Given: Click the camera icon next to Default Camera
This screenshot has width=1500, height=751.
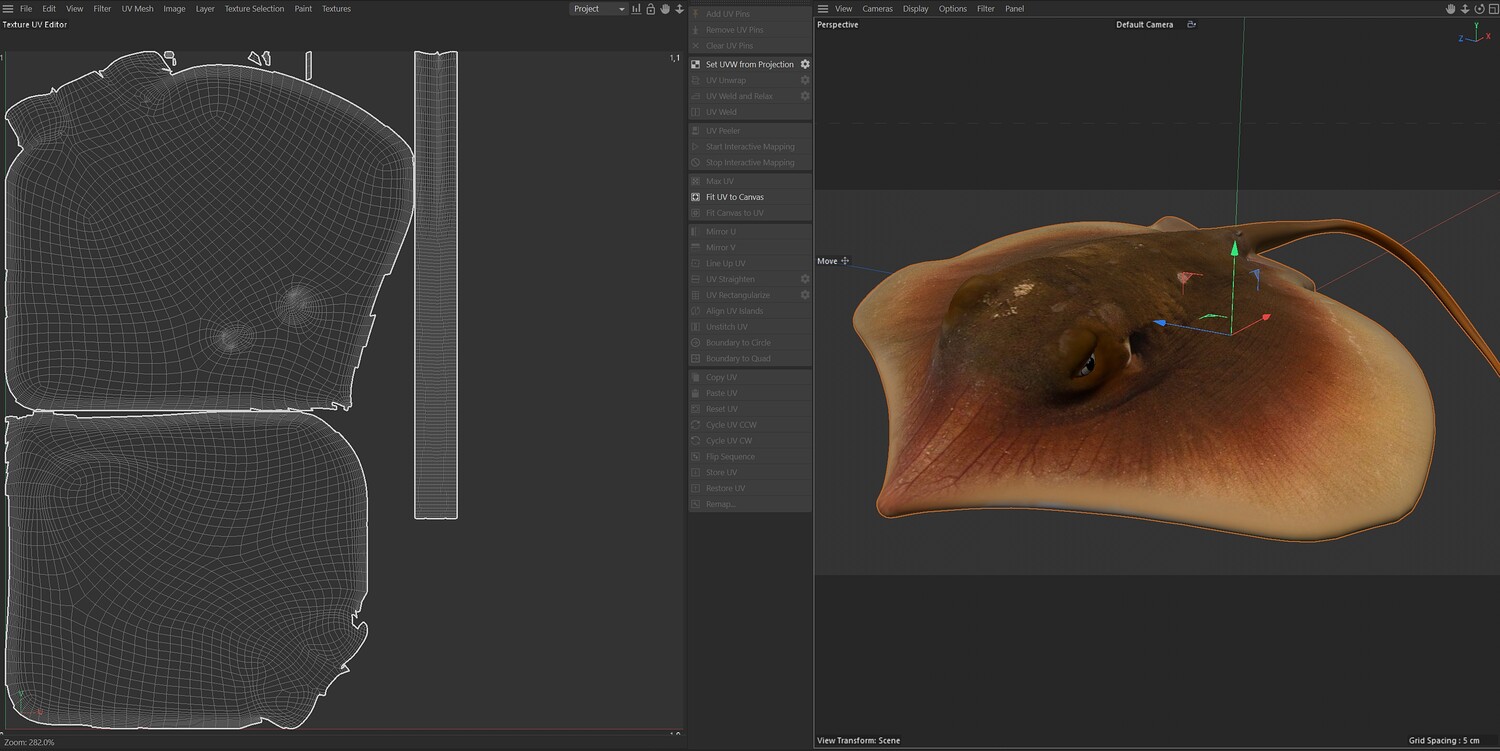Looking at the screenshot, I should click(x=1191, y=25).
